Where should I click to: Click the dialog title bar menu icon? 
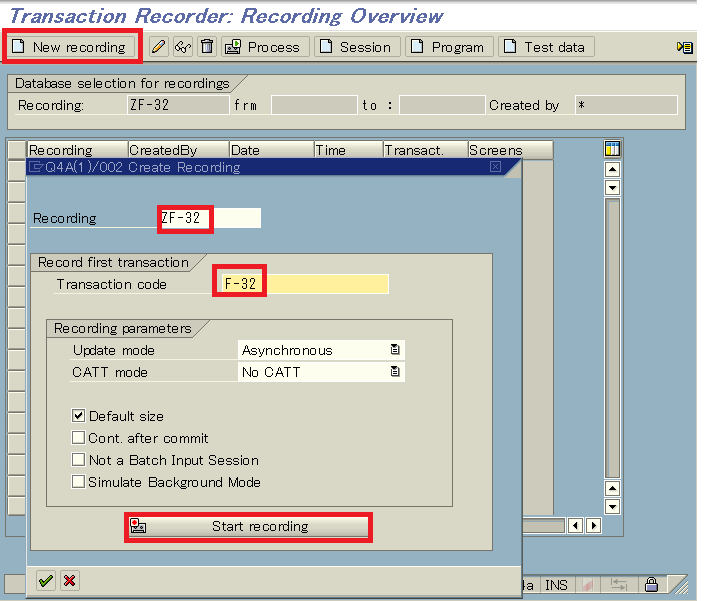point(36,167)
